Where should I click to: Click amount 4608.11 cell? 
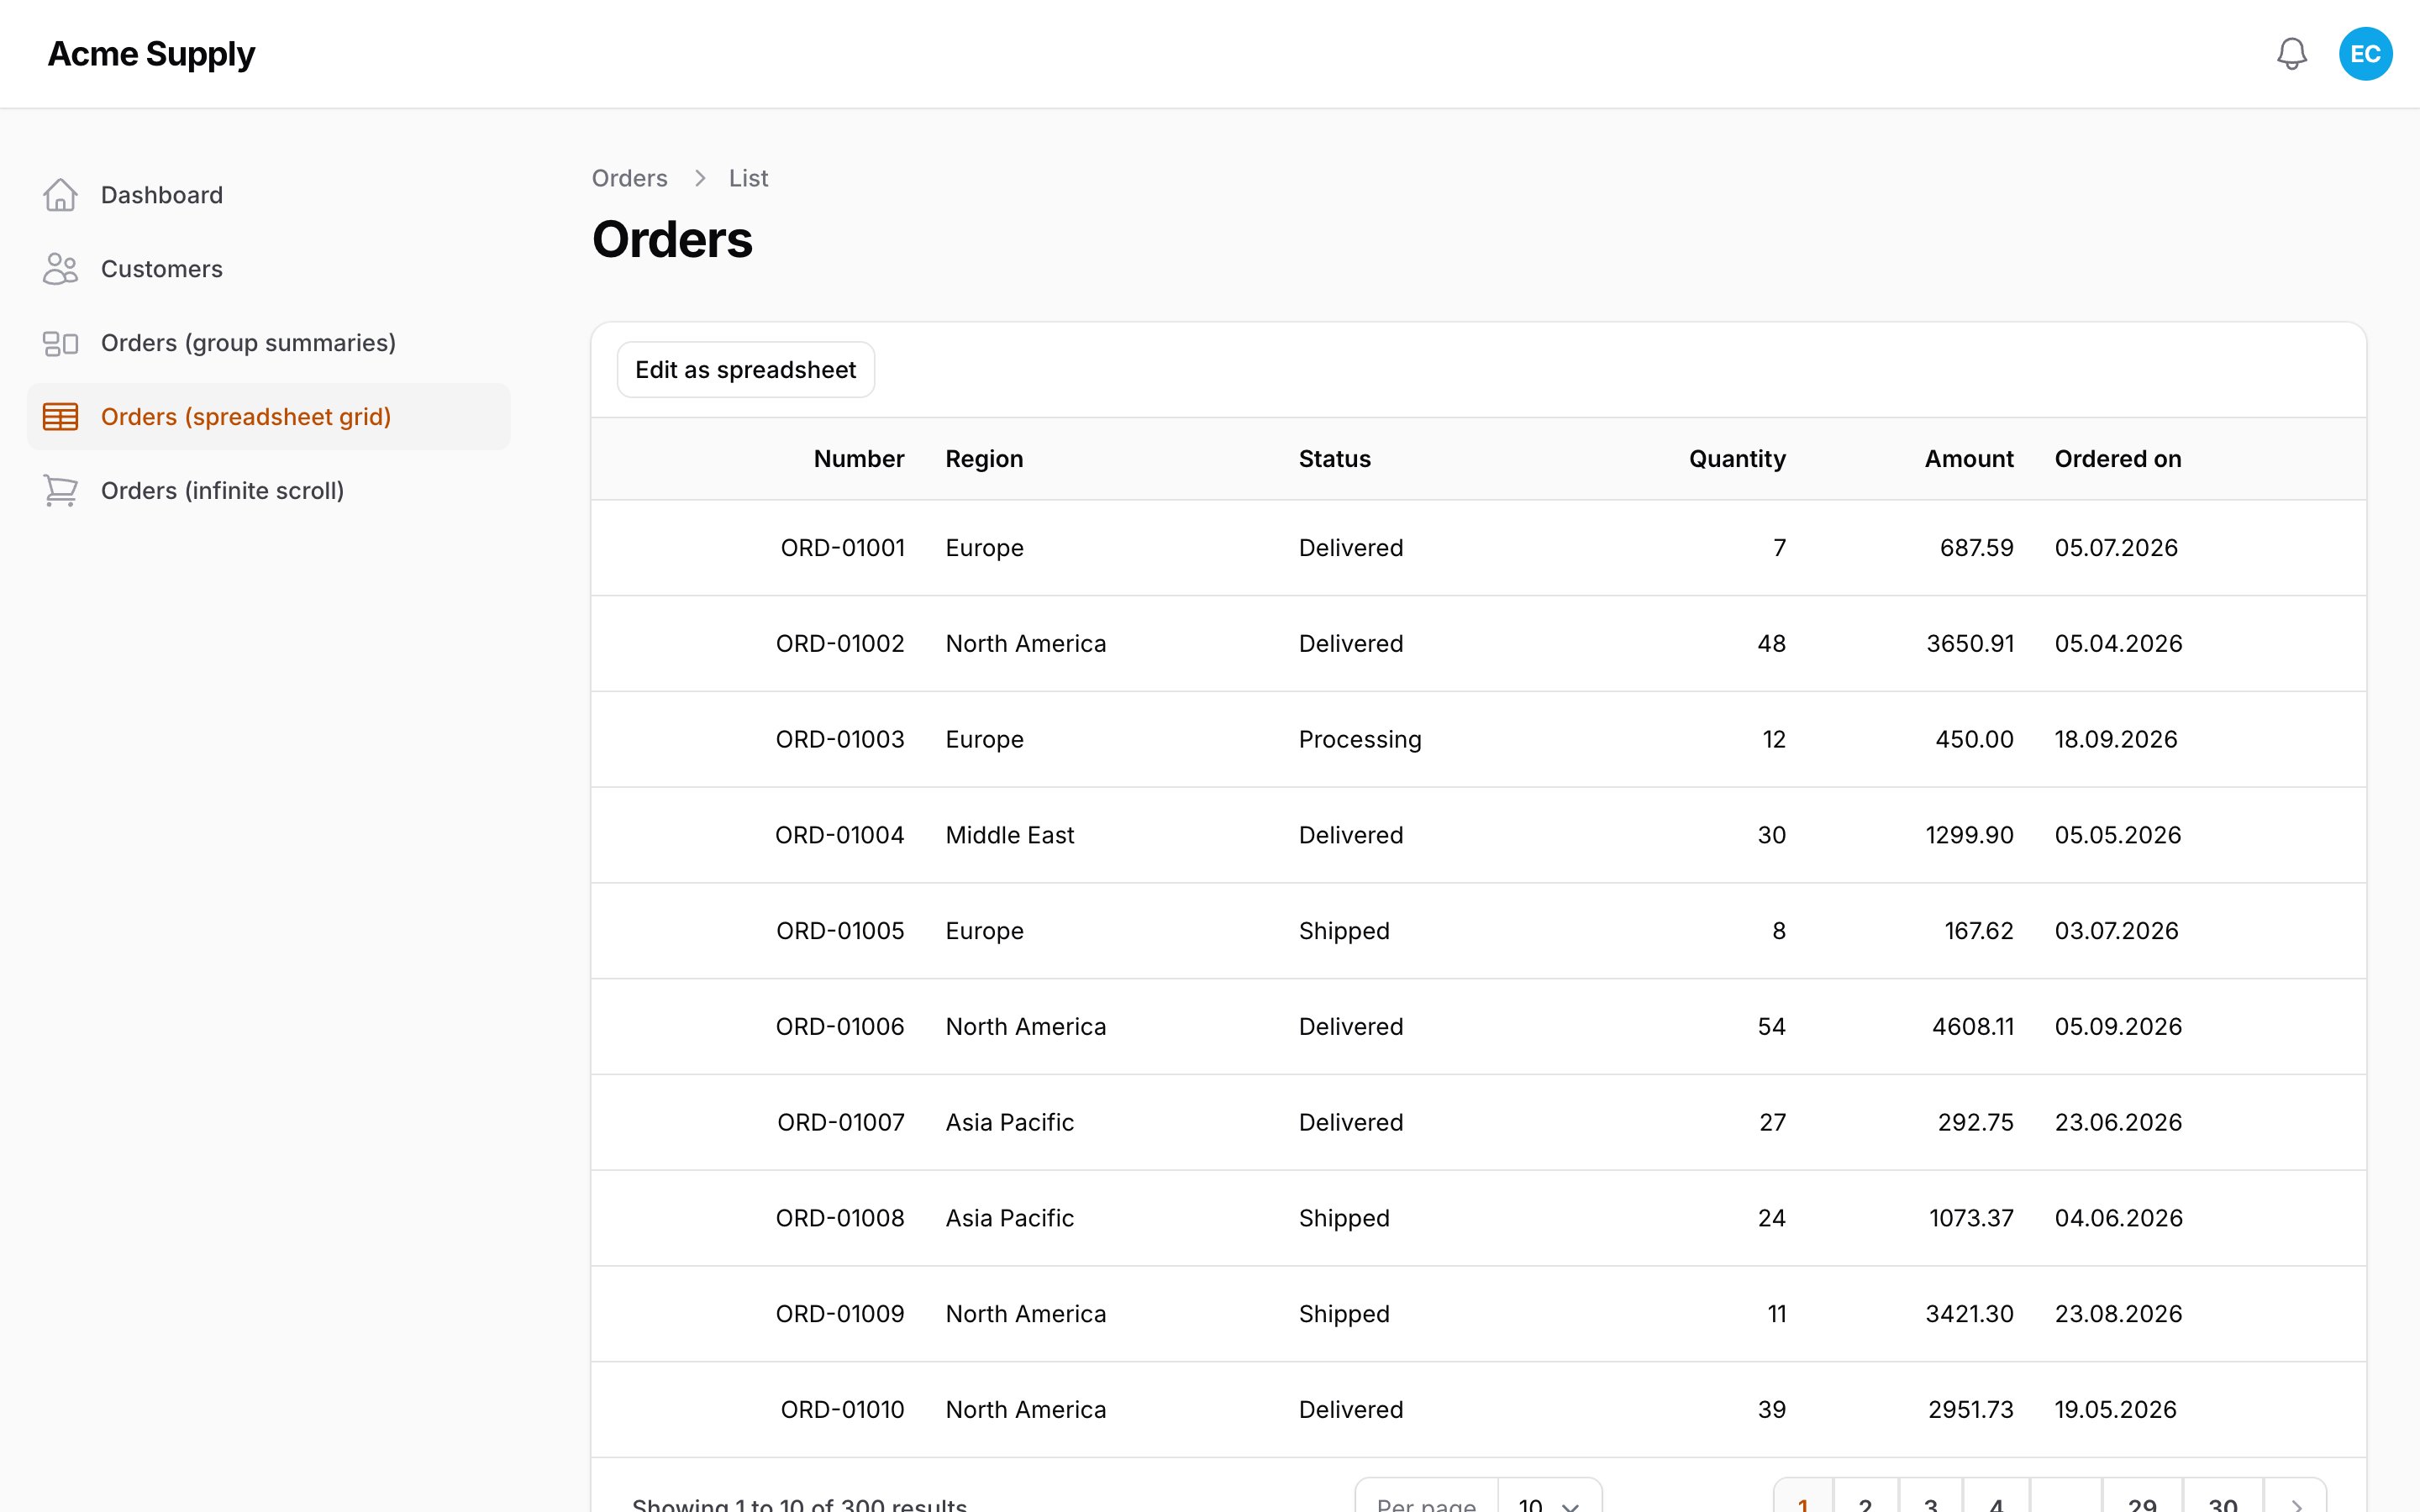point(1973,1027)
